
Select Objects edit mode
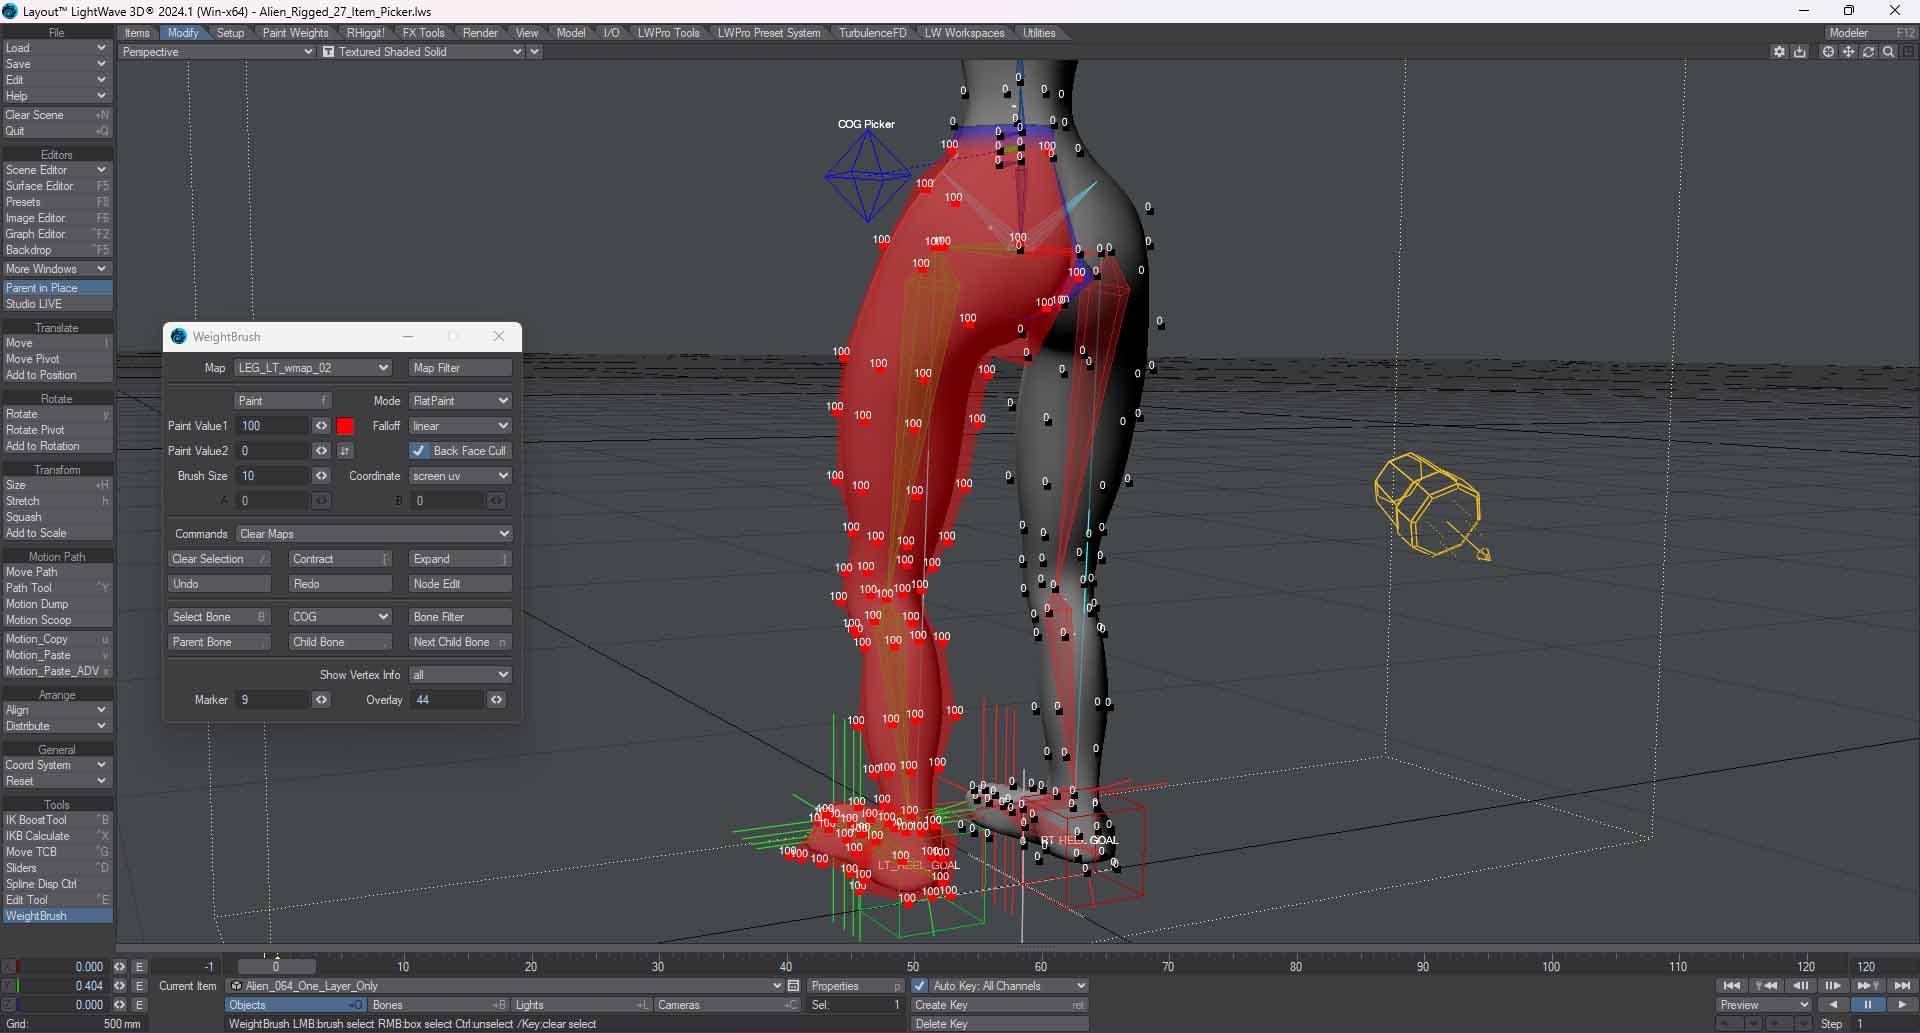[x=296, y=1005]
